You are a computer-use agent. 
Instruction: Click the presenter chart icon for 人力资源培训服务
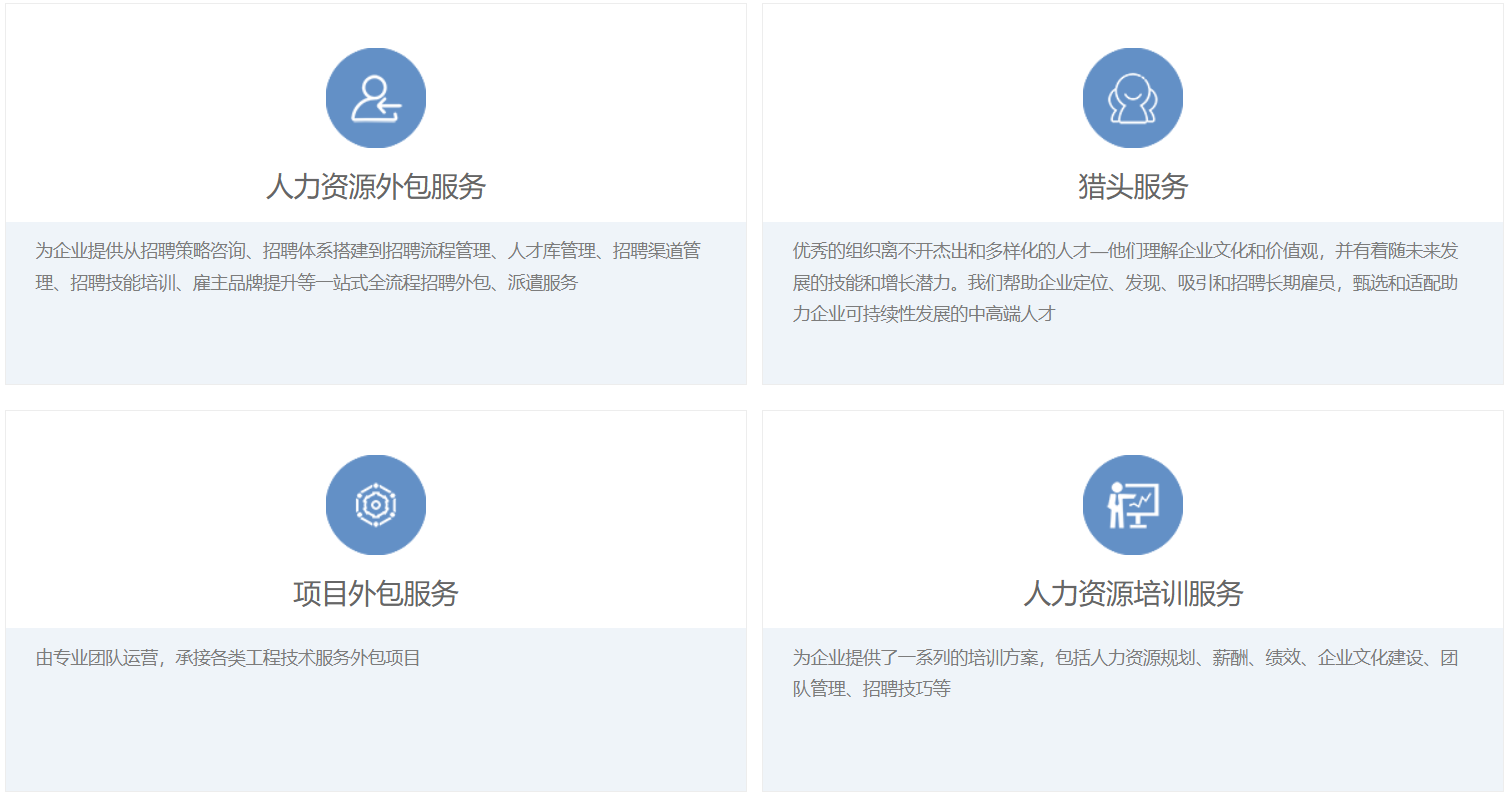coord(1132,505)
